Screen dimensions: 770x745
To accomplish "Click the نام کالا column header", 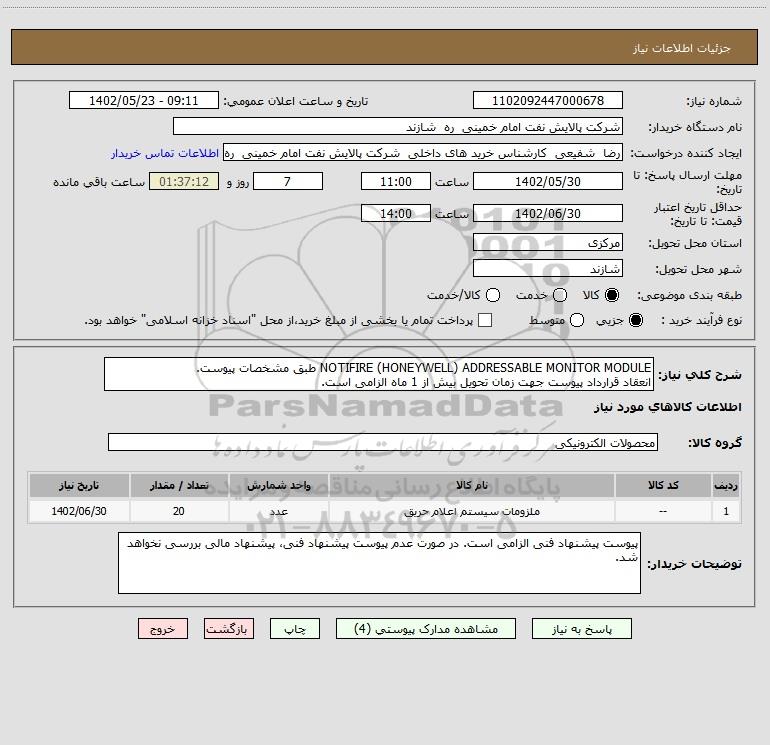I will tap(471, 486).
